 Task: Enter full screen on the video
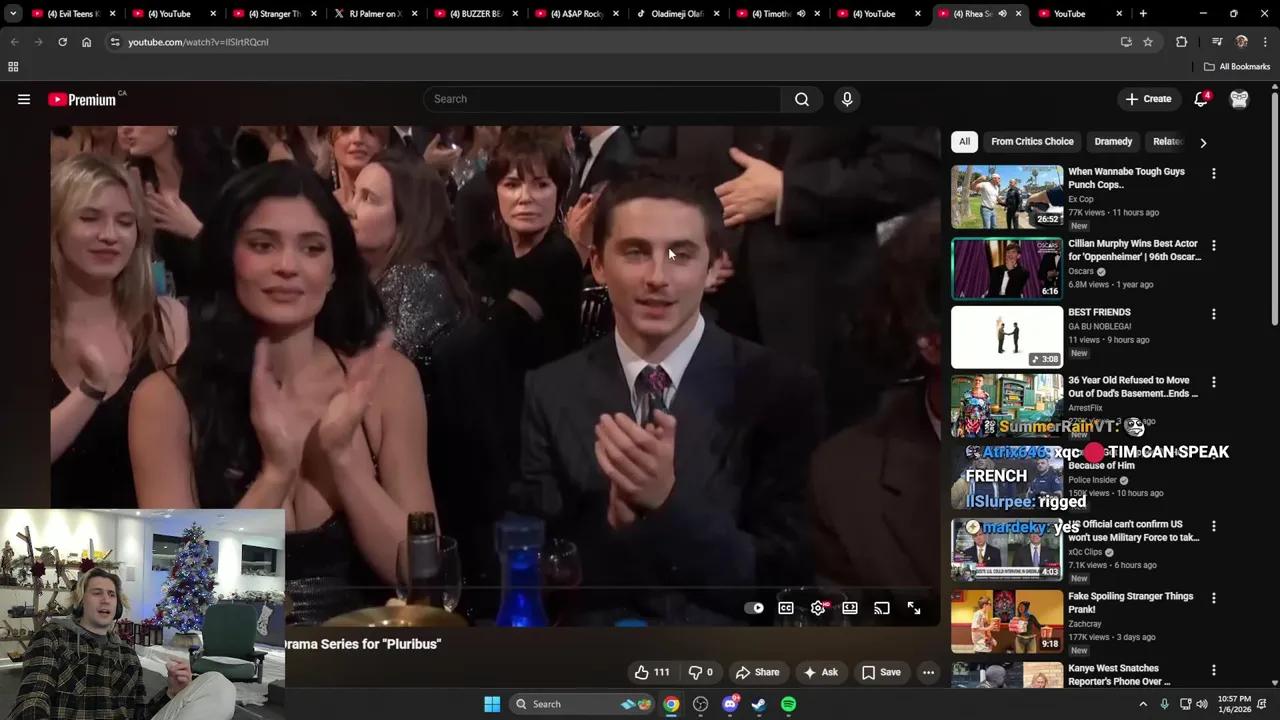(914, 608)
